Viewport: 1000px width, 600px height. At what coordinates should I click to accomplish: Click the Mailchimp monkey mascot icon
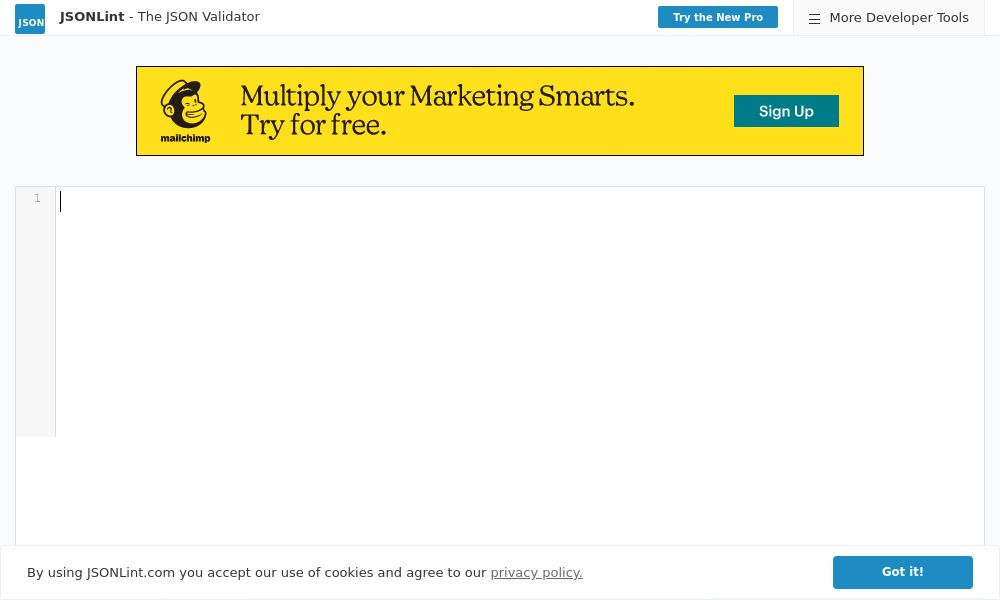tap(184, 104)
